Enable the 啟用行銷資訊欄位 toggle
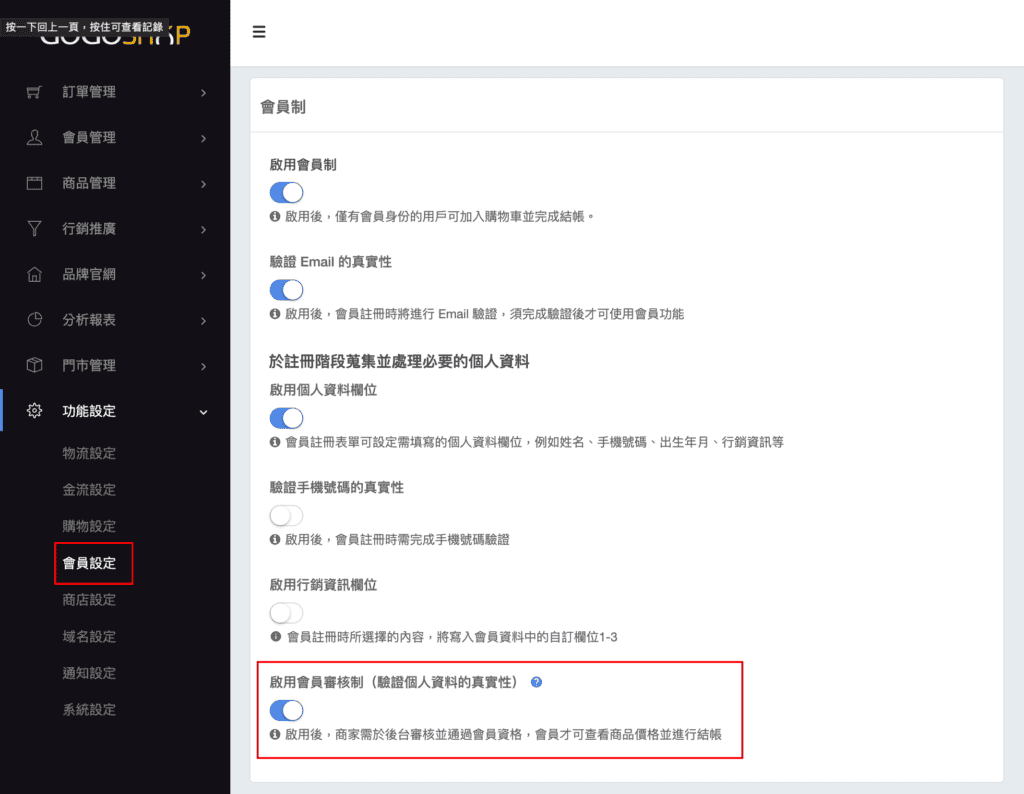 (x=286, y=613)
